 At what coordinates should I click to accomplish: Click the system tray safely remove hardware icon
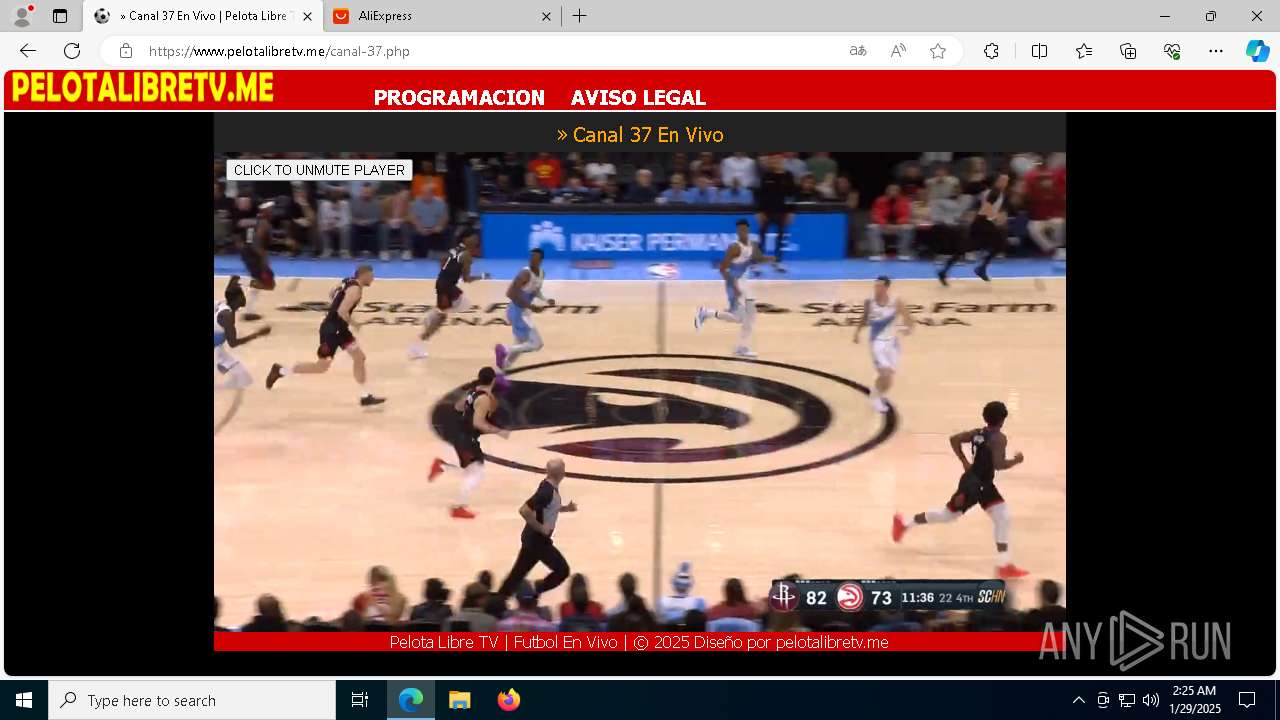click(x=1103, y=700)
